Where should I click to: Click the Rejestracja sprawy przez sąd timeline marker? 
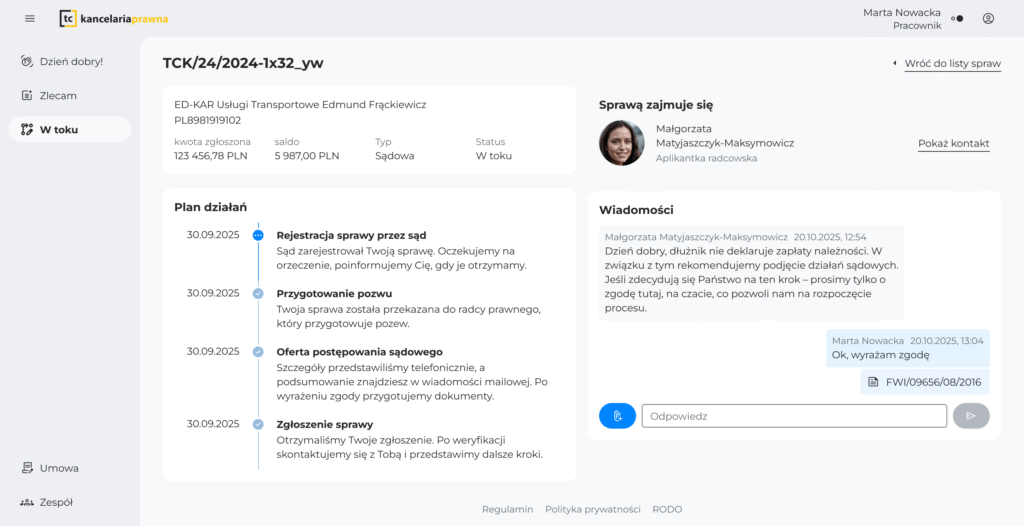click(x=258, y=235)
